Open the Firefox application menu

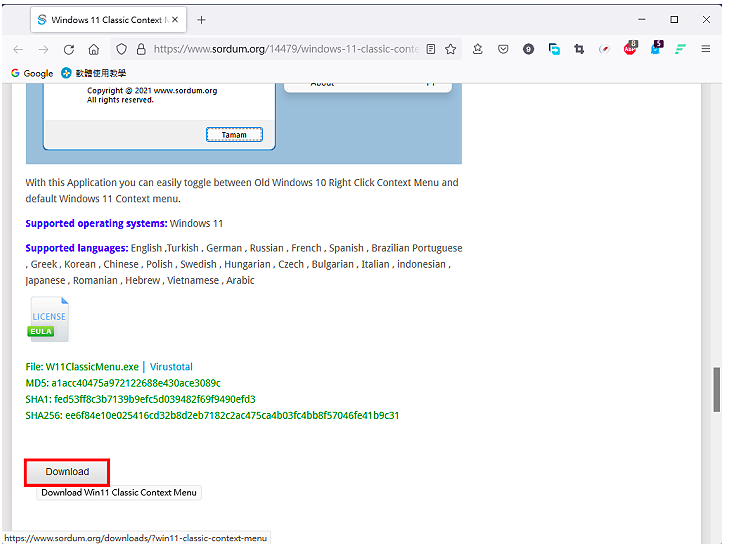pos(706,49)
